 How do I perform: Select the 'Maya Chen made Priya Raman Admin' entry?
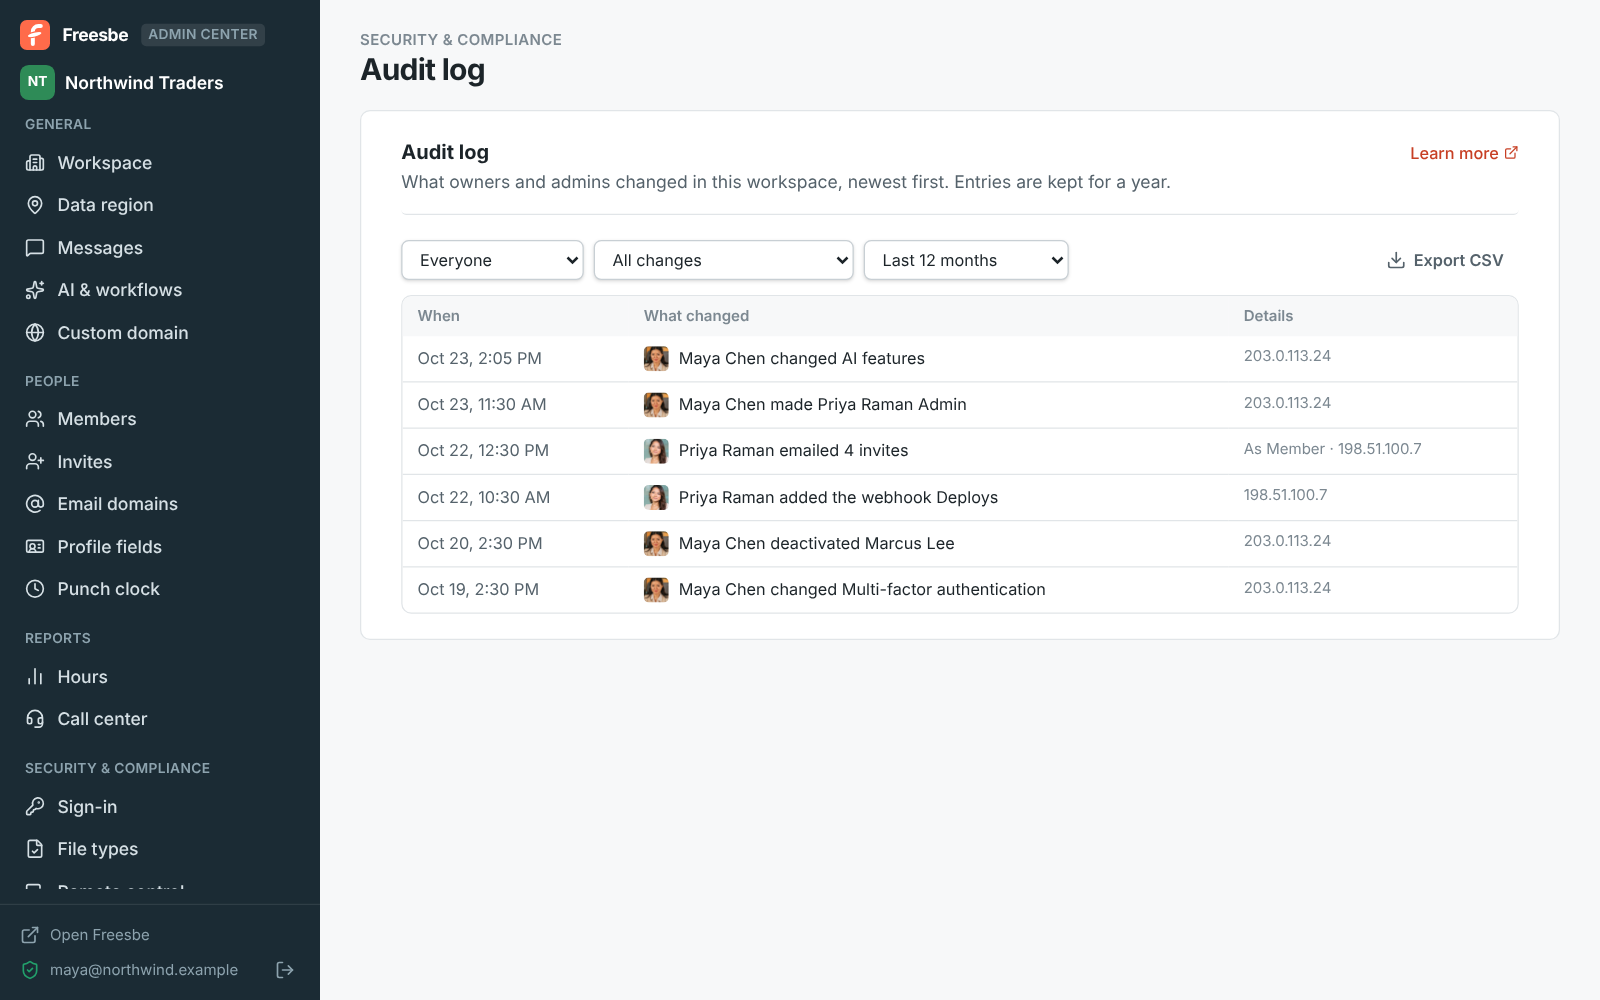pos(960,405)
